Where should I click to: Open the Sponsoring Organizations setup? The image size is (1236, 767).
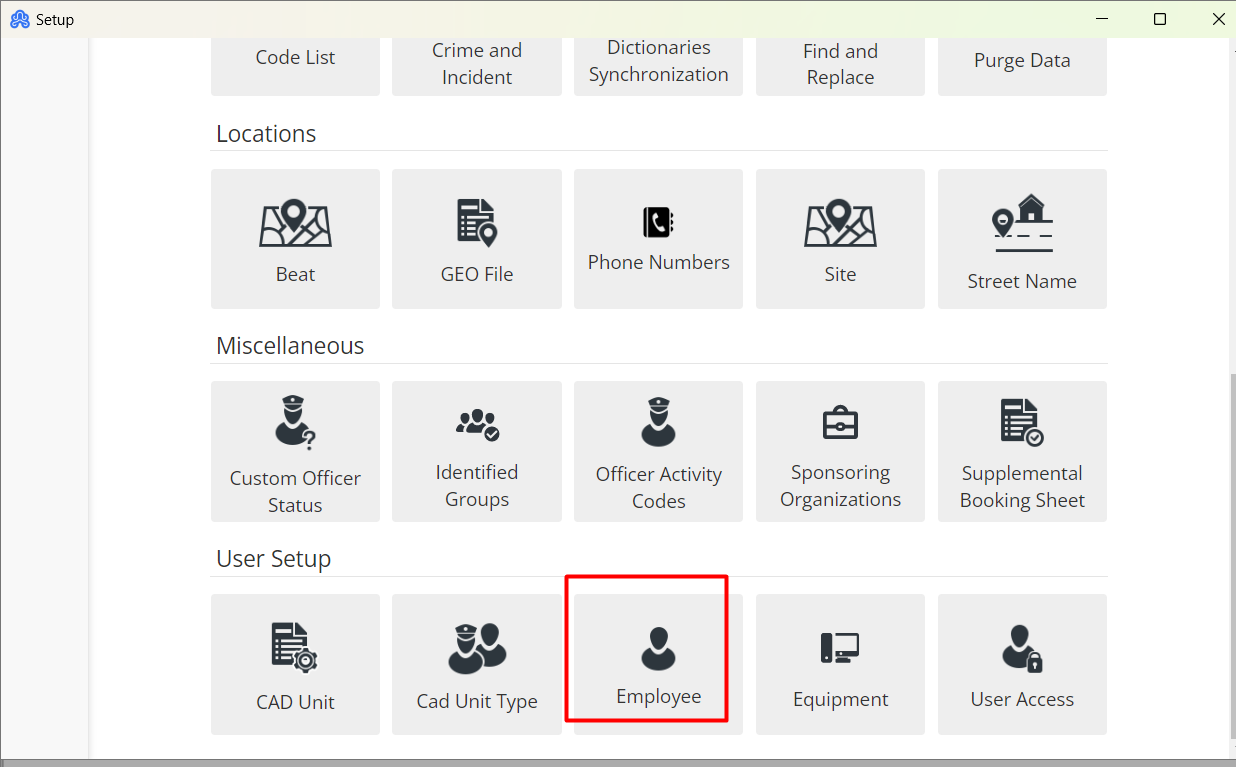click(840, 451)
